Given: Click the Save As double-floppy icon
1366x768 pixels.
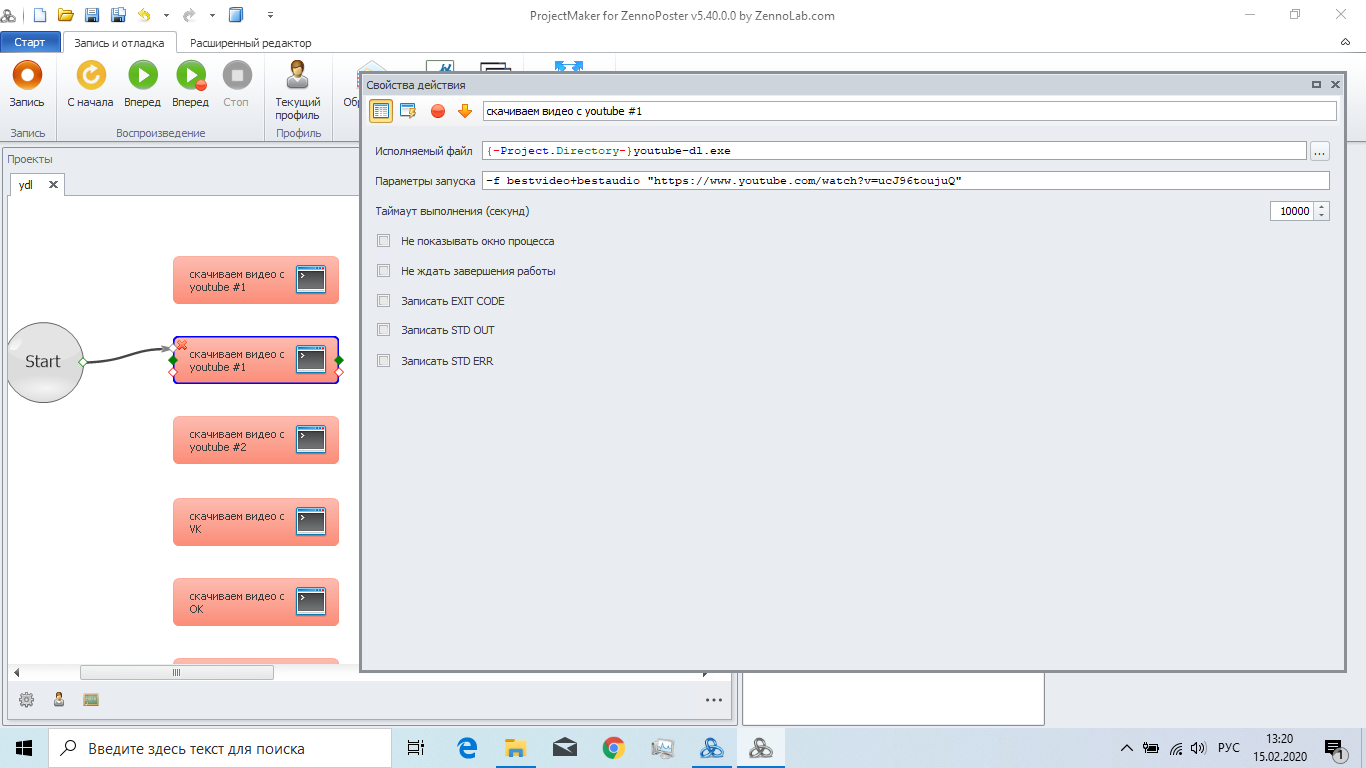Looking at the screenshot, I should 118,15.
